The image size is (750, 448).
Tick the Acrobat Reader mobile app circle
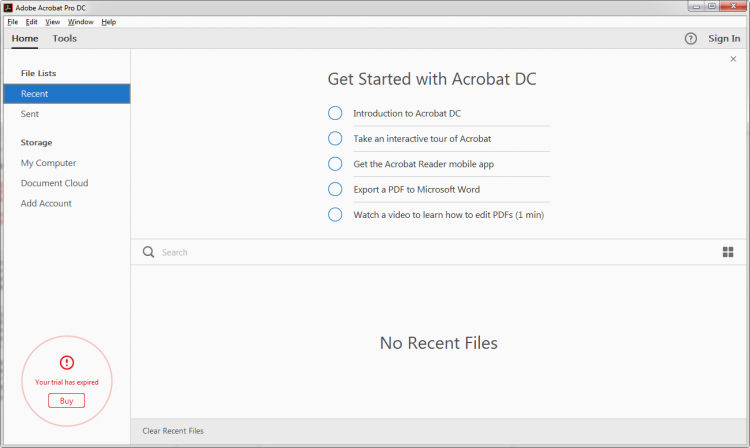[335, 163]
